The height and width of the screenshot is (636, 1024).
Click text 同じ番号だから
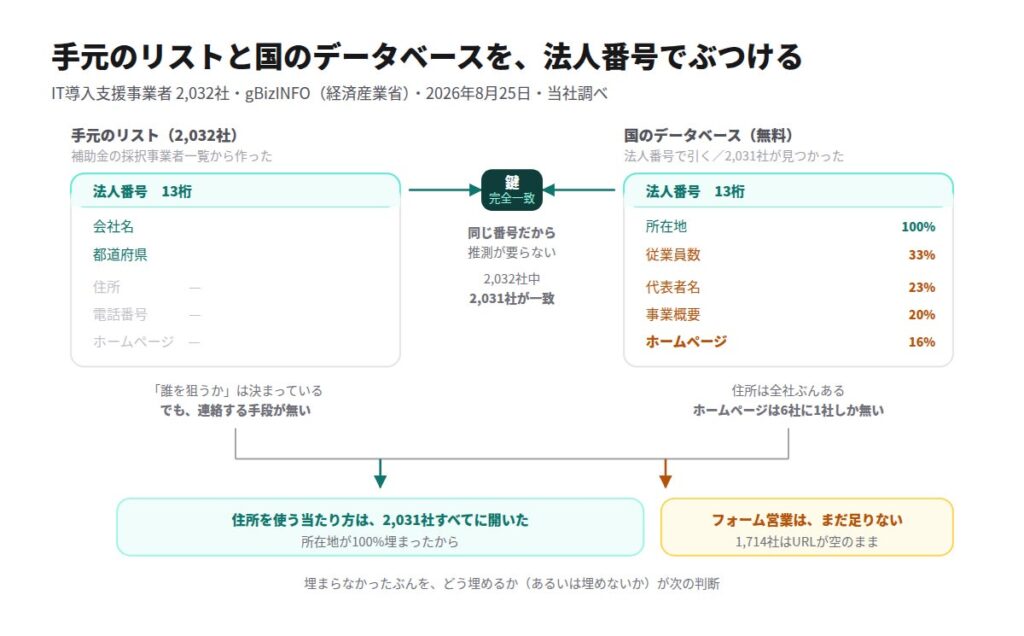(511, 232)
